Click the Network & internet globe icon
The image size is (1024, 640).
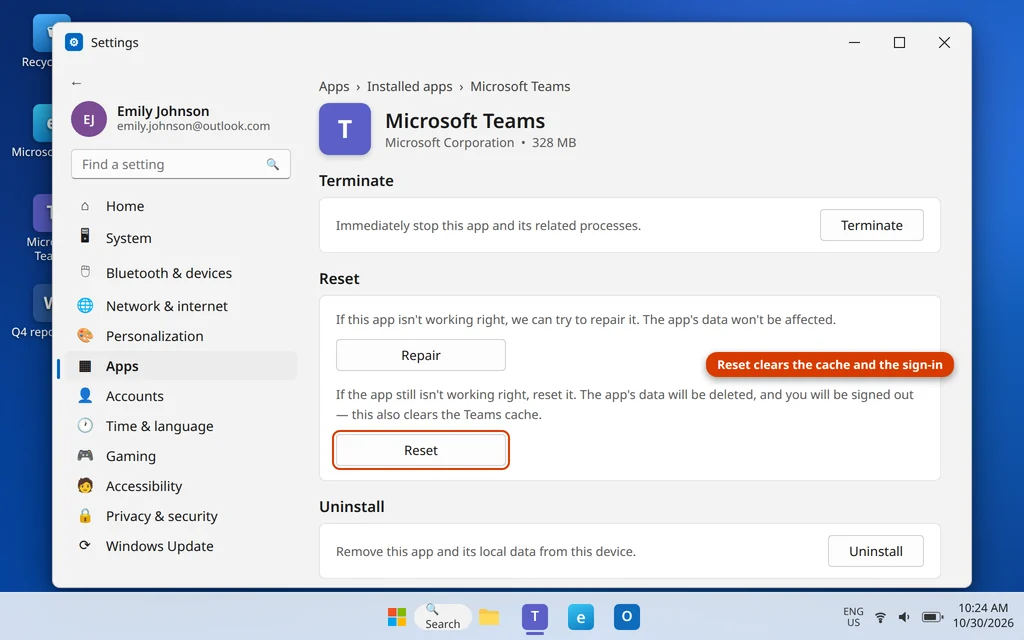click(x=85, y=306)
